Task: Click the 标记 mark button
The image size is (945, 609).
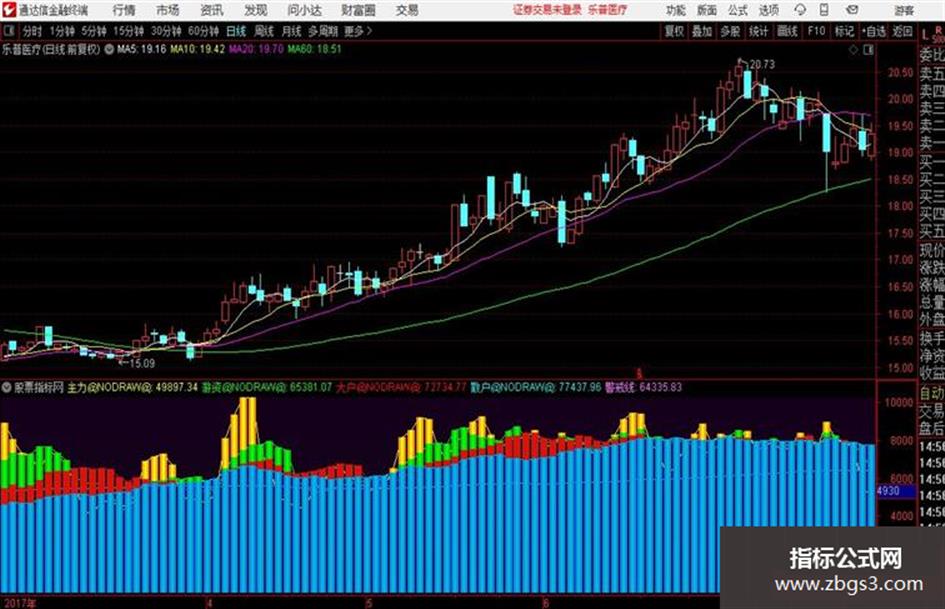Action: click(x=844, y=31)
